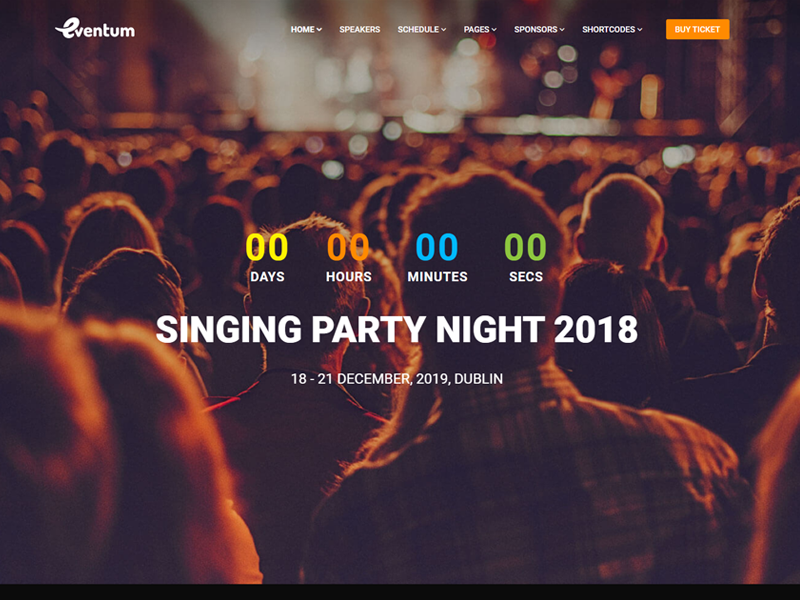This screenshot has height=600, width=800.
Task: Go to the Speakers page
Action: (x=360, y=30)
